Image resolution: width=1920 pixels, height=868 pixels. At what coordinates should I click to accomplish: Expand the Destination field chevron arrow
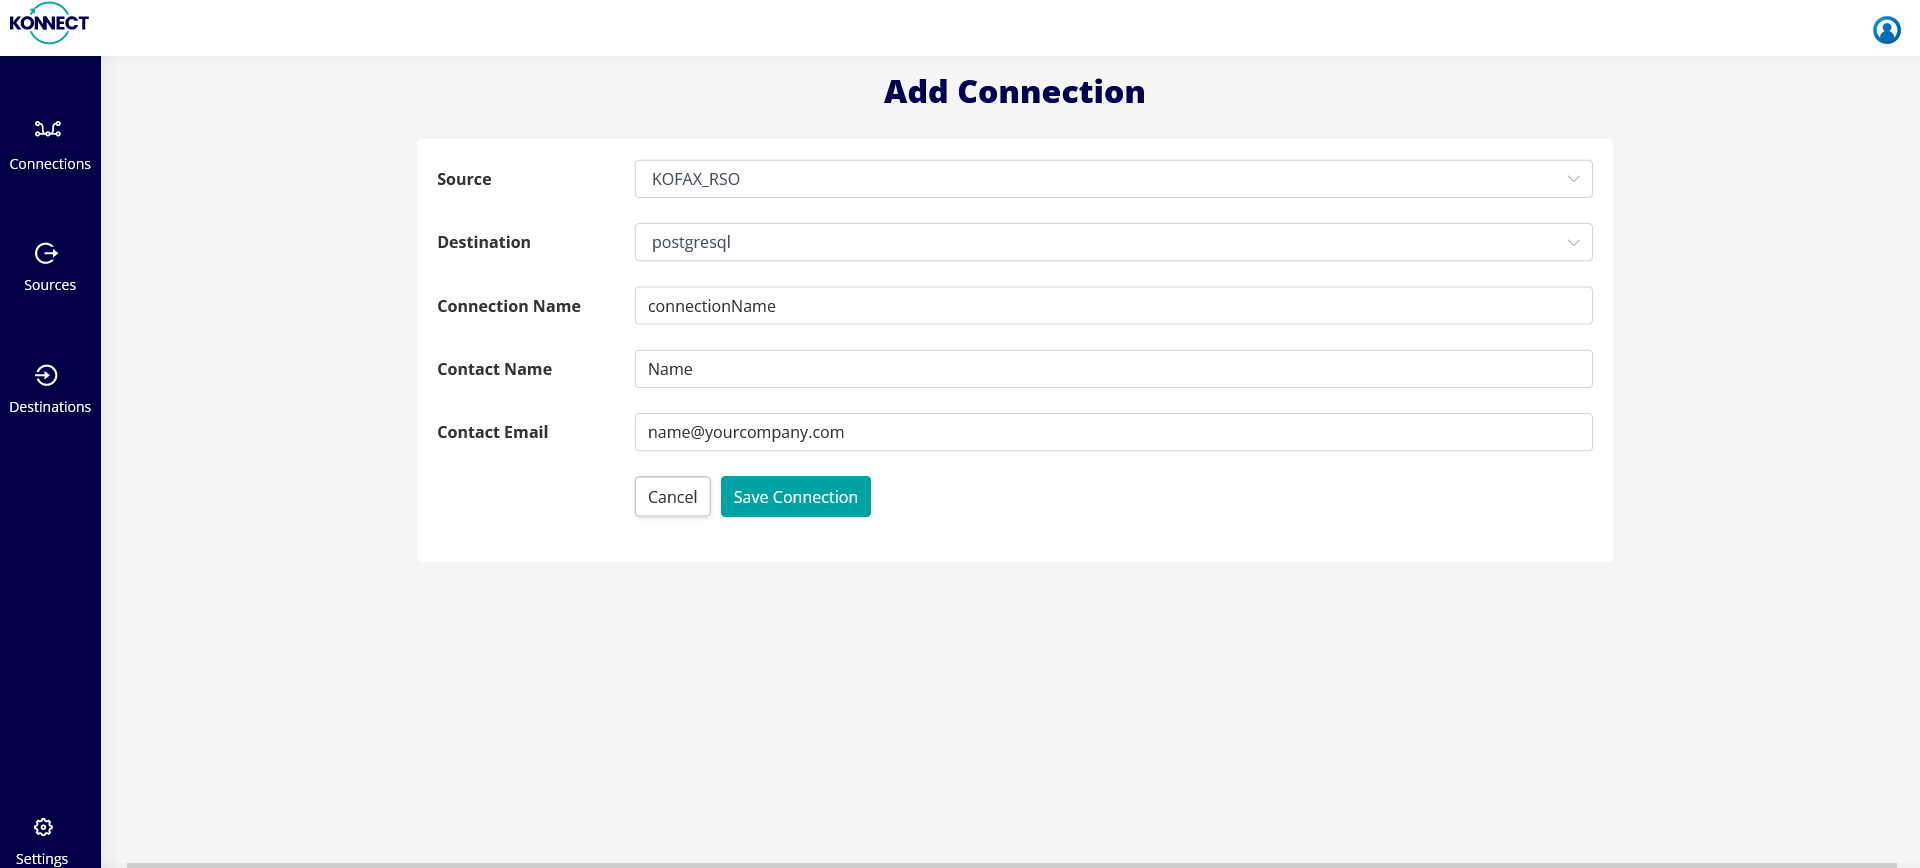tap(1573, 242)
